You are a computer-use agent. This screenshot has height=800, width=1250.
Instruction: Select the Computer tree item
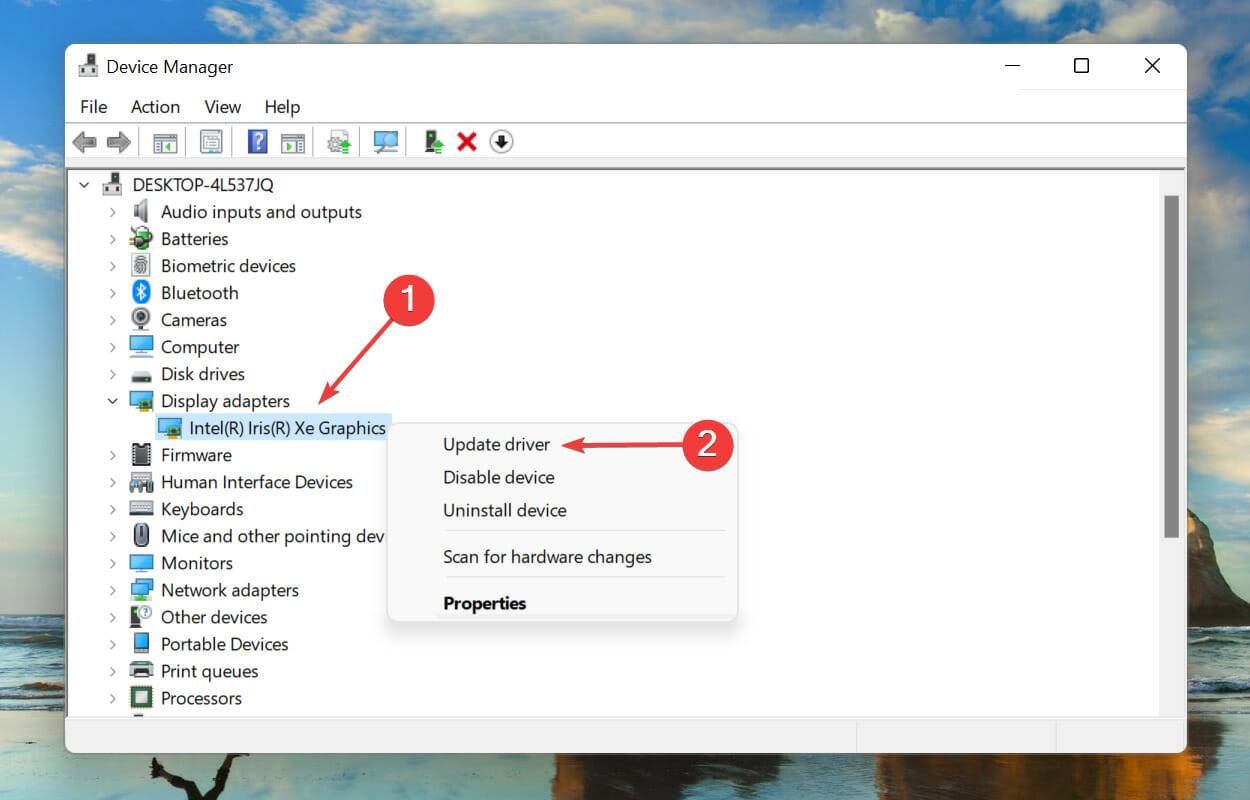[200, 347]
